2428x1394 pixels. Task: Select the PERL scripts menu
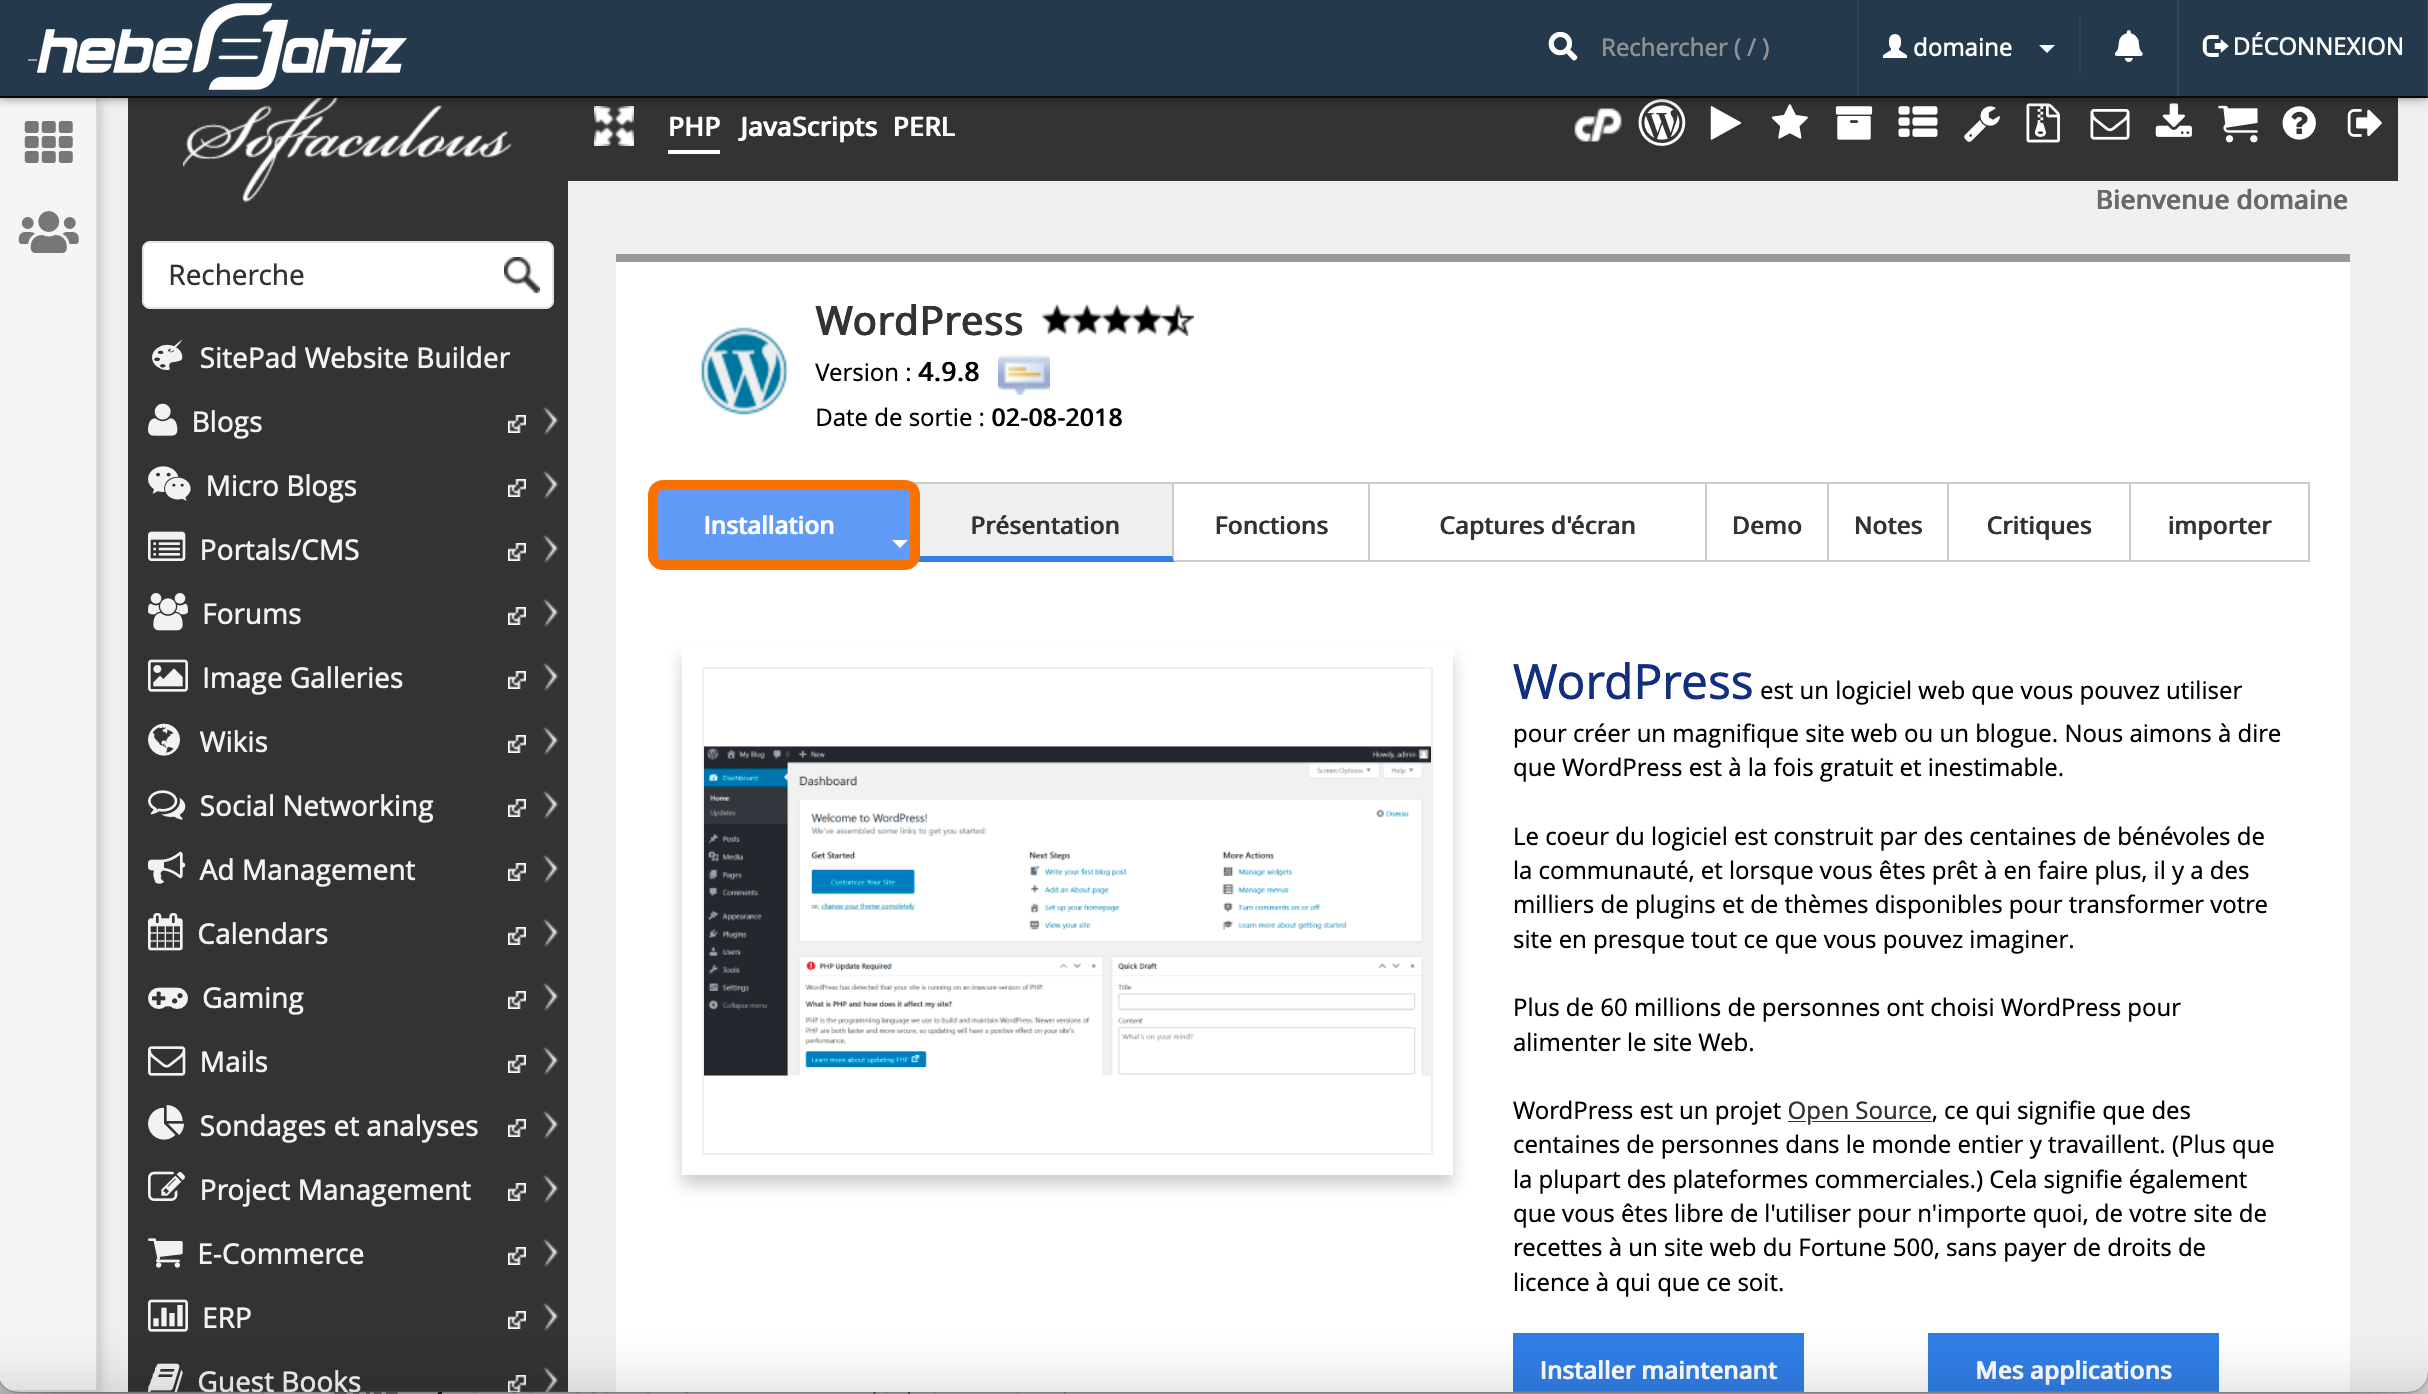[x=924, y=127]
